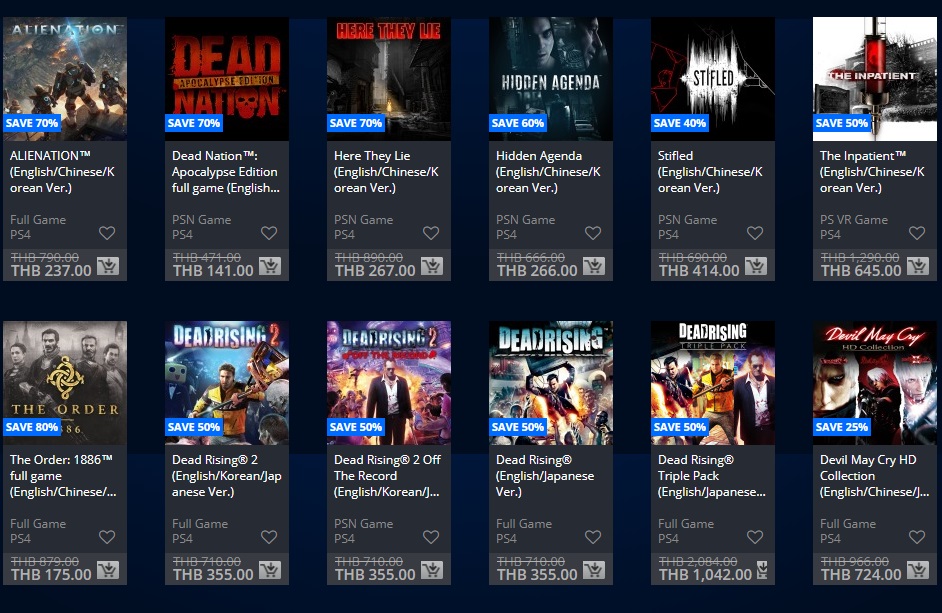The image size is (942, 613).
Task: Toggle wishlist heart for Dead Rising Triple Pack
Action: [755, 537]
